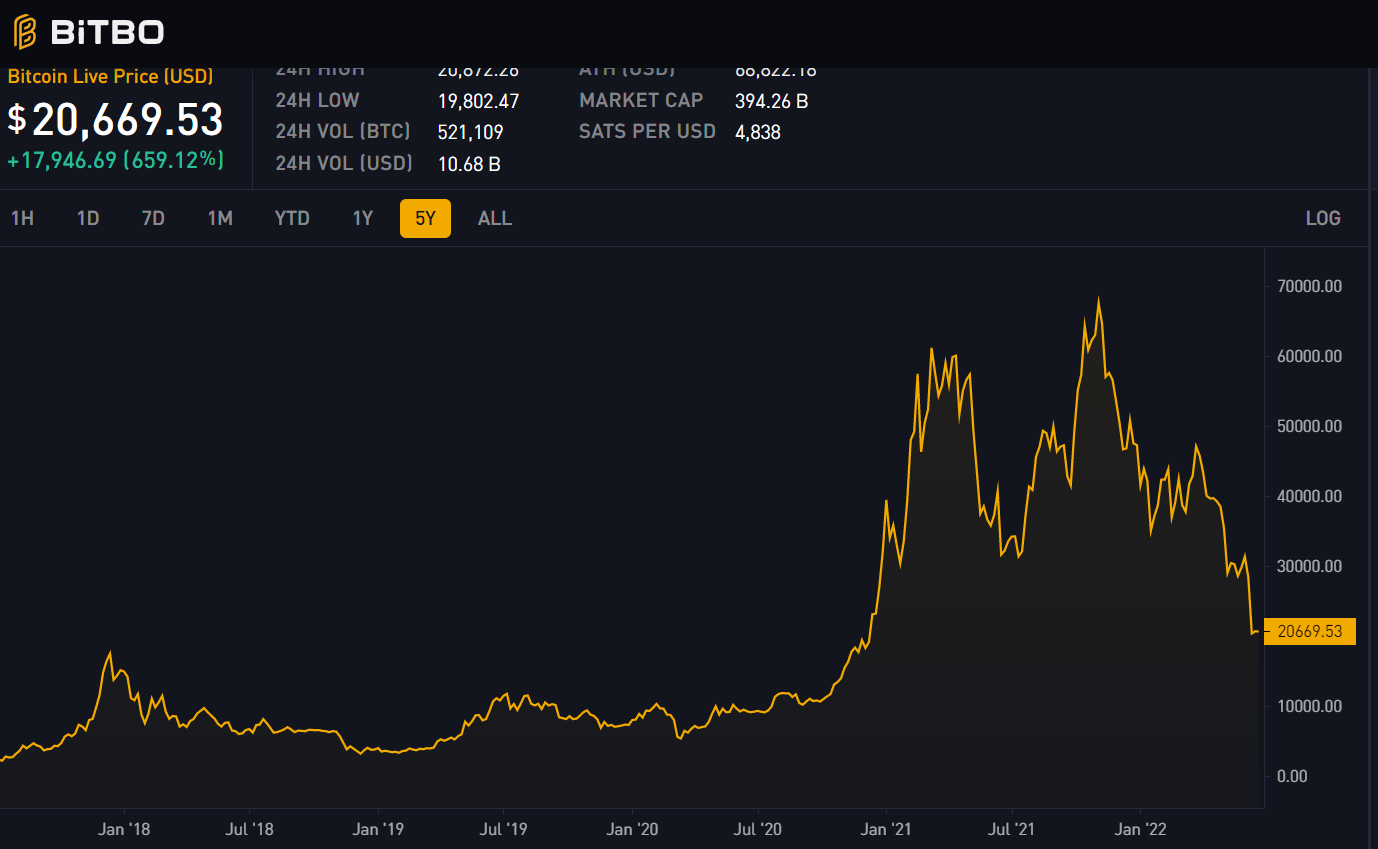Click the 24H VOL (BTC) value 521,109
1378x849 pixels.
470,132
